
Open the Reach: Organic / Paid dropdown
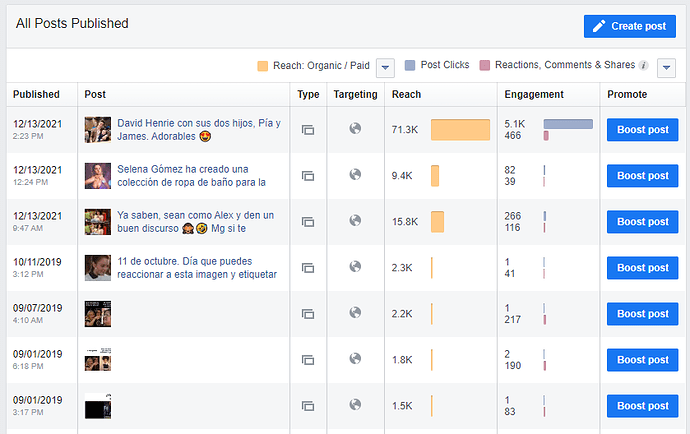(385, 68)
